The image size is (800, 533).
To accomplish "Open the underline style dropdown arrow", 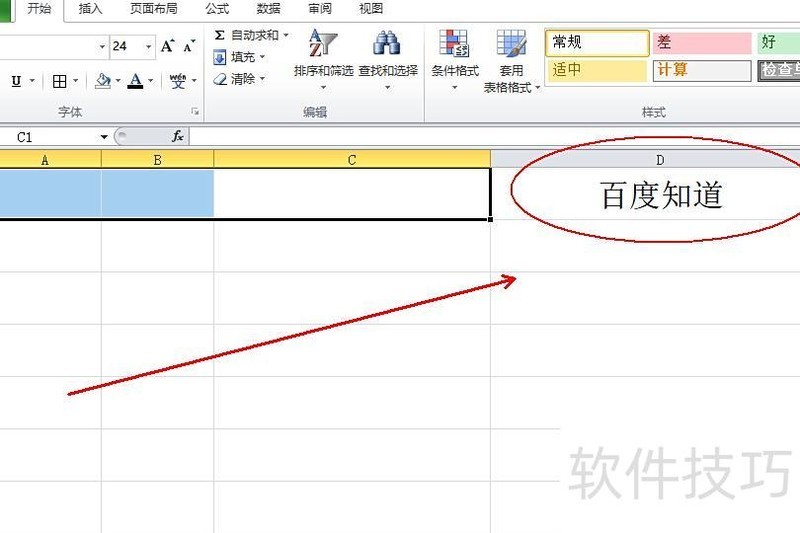I will click(32, 81).
